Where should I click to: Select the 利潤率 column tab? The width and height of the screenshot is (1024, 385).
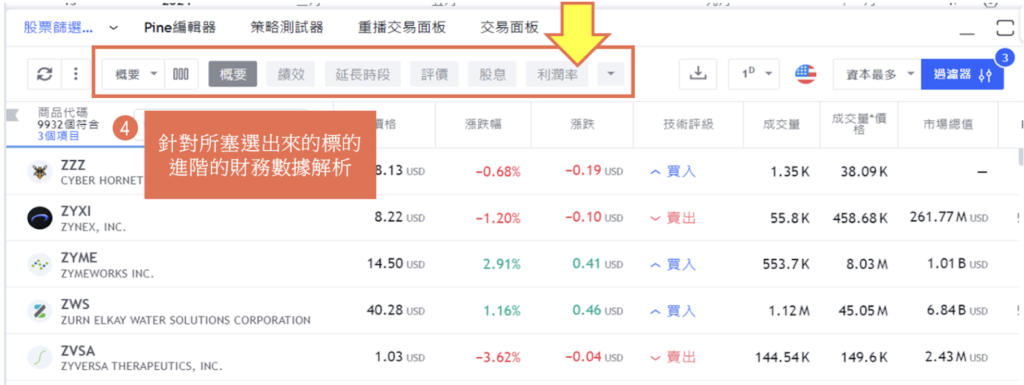(x=557, y=74)
